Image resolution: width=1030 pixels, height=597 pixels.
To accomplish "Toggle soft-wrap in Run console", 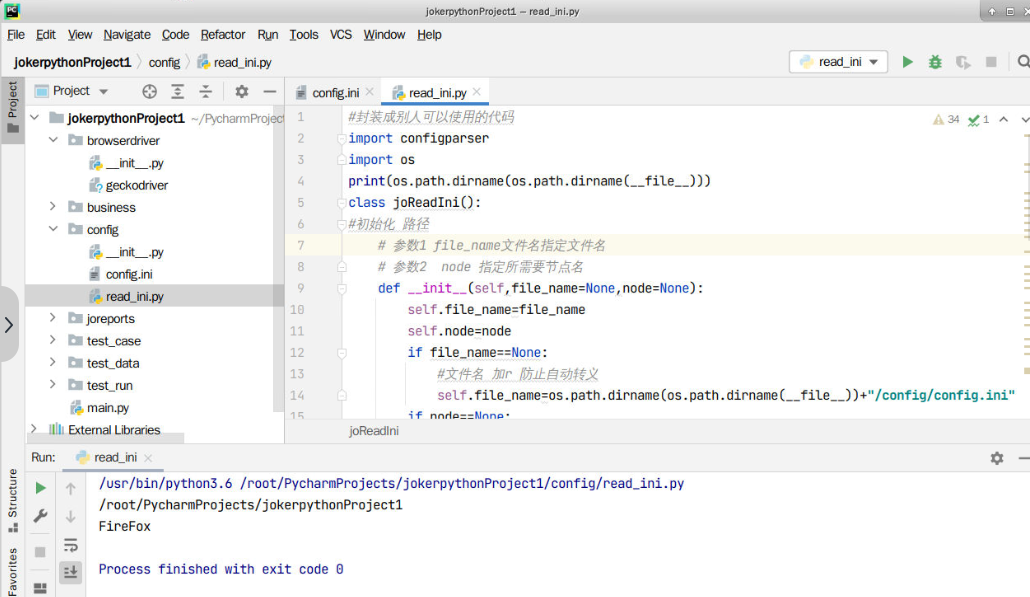I will click(x=71, y=545).
